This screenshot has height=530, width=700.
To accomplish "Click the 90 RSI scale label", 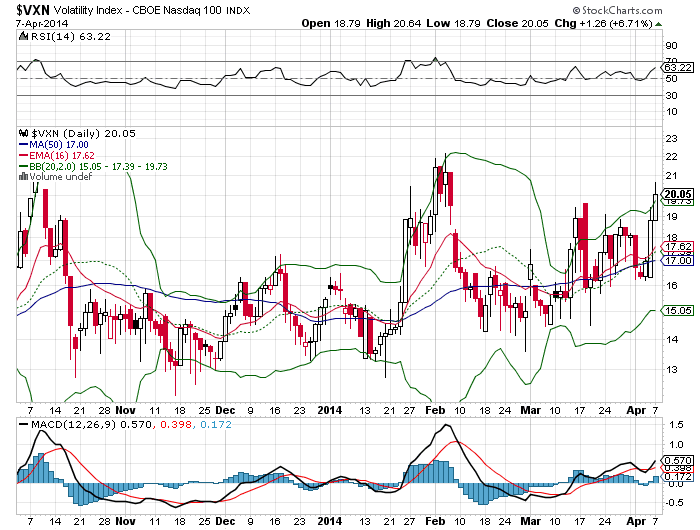I will pos(671,46).
